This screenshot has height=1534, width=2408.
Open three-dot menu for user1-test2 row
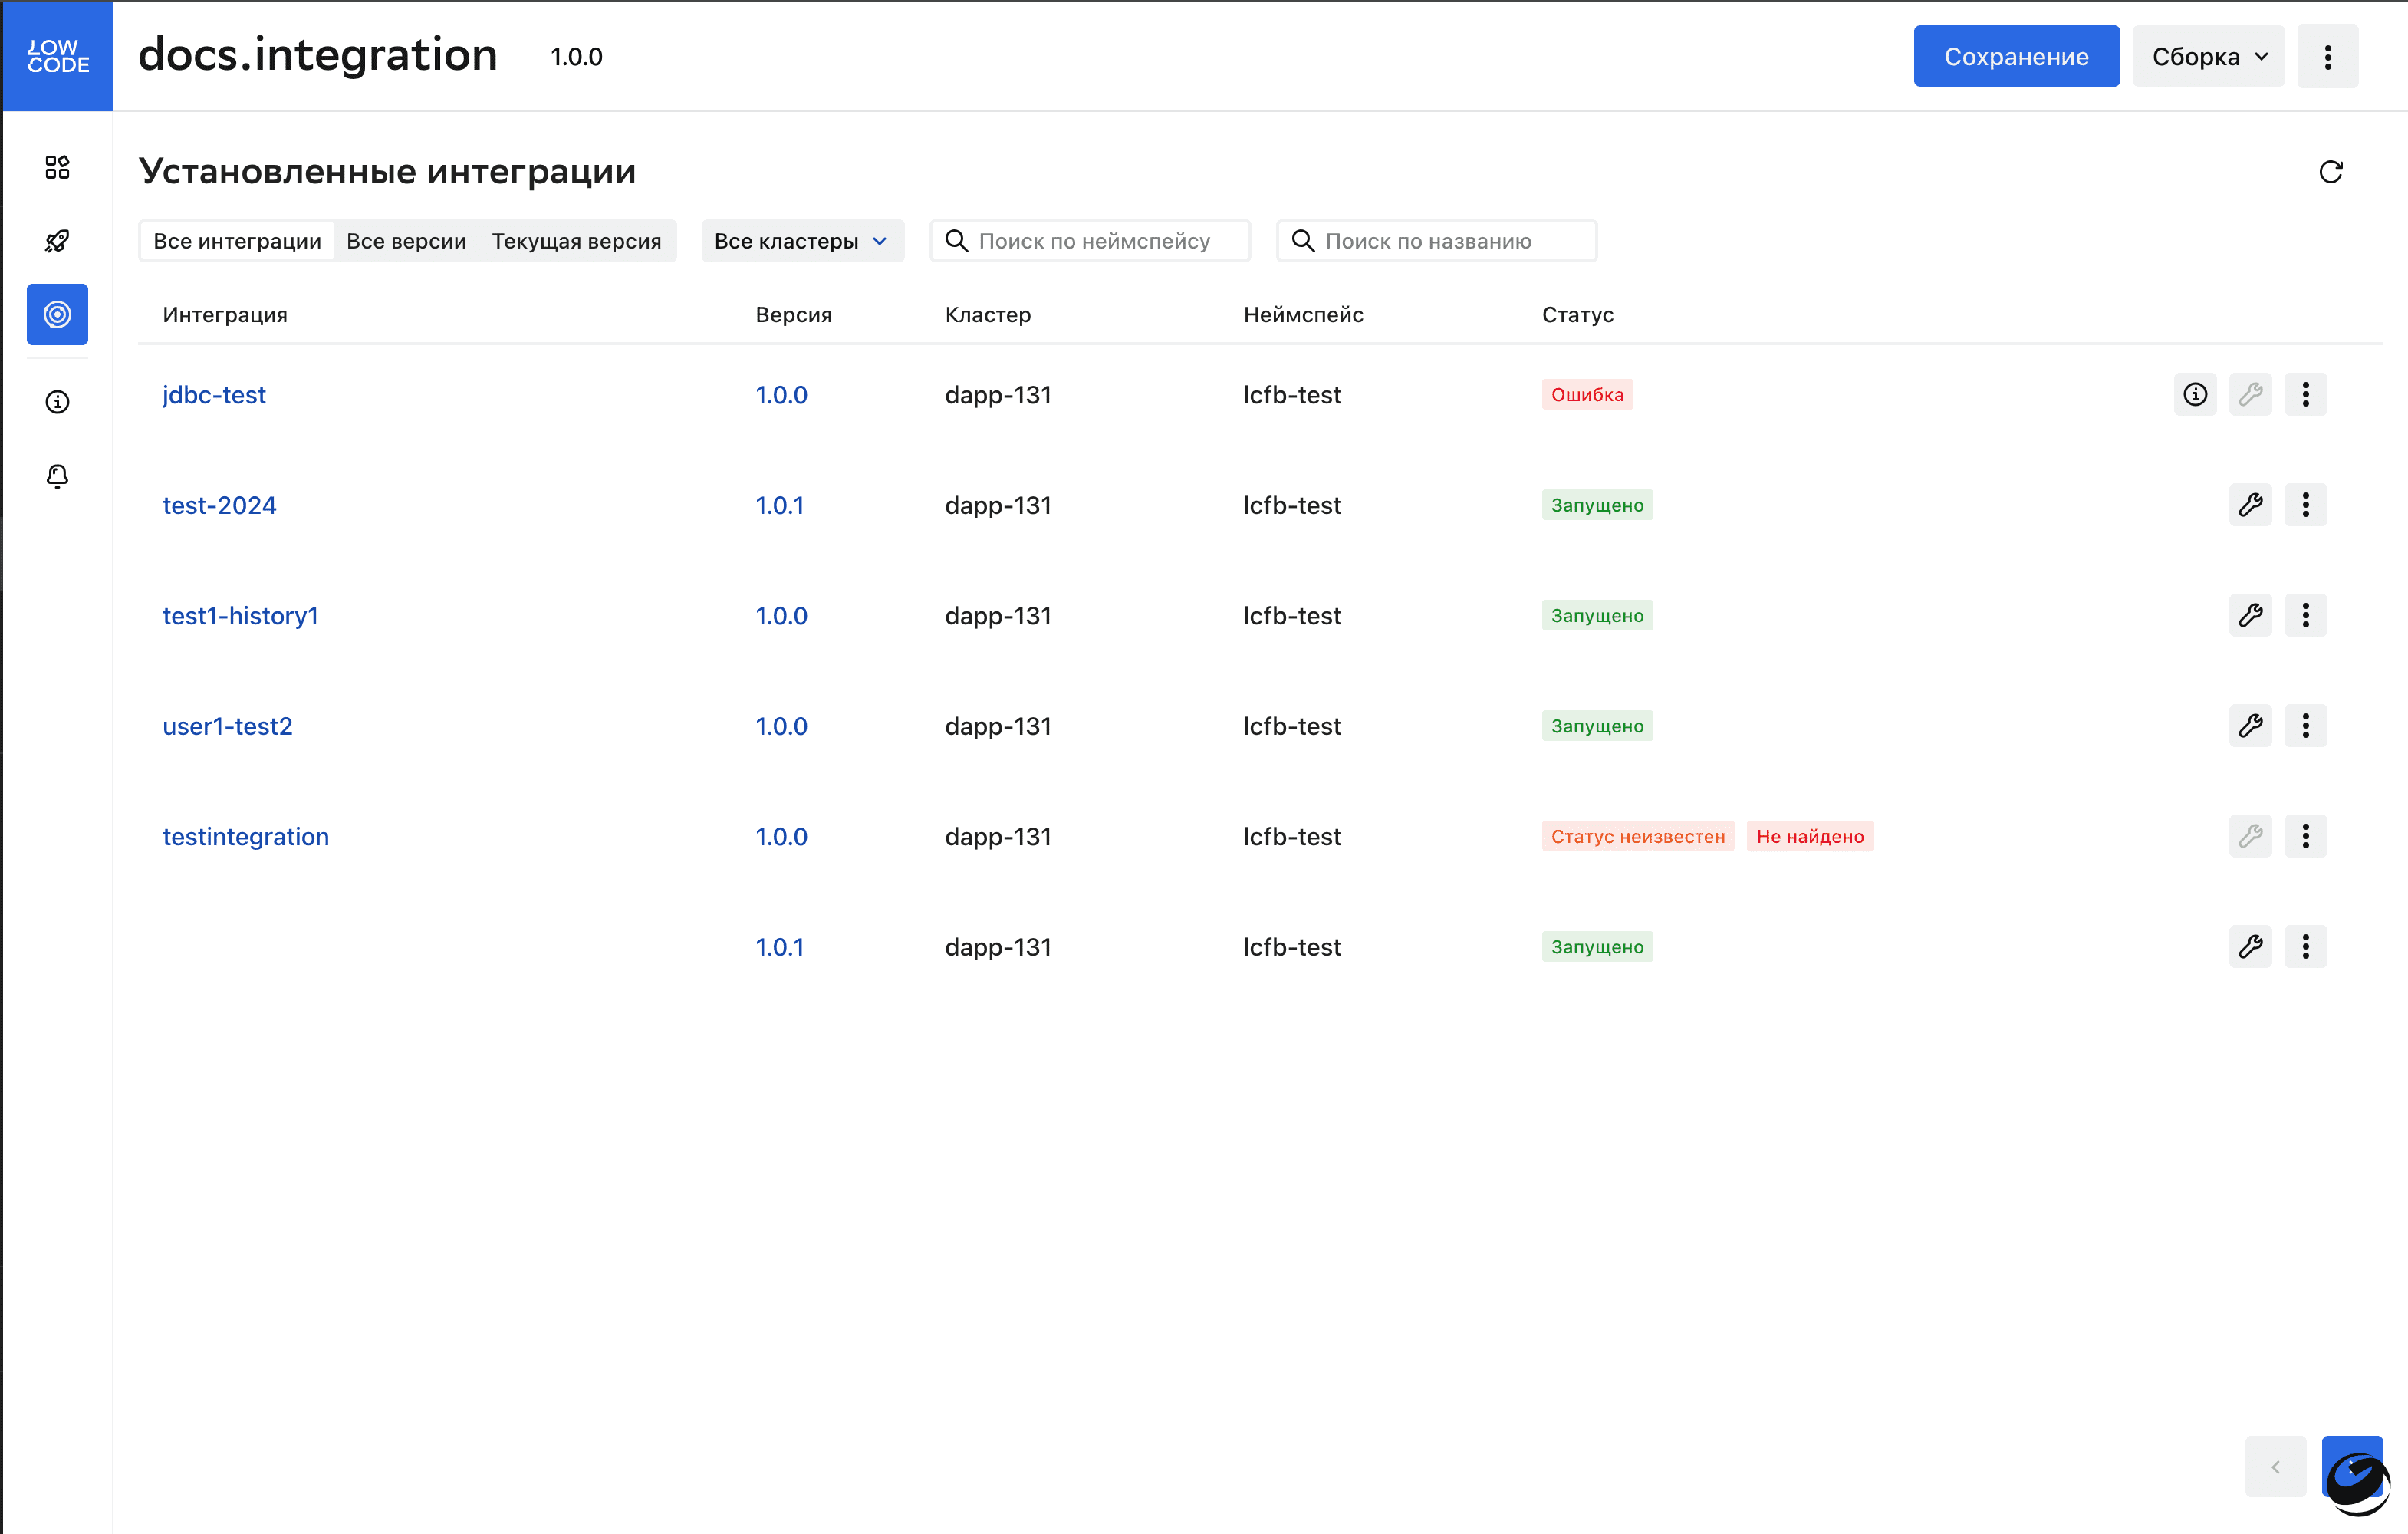tap(2305, 726)
